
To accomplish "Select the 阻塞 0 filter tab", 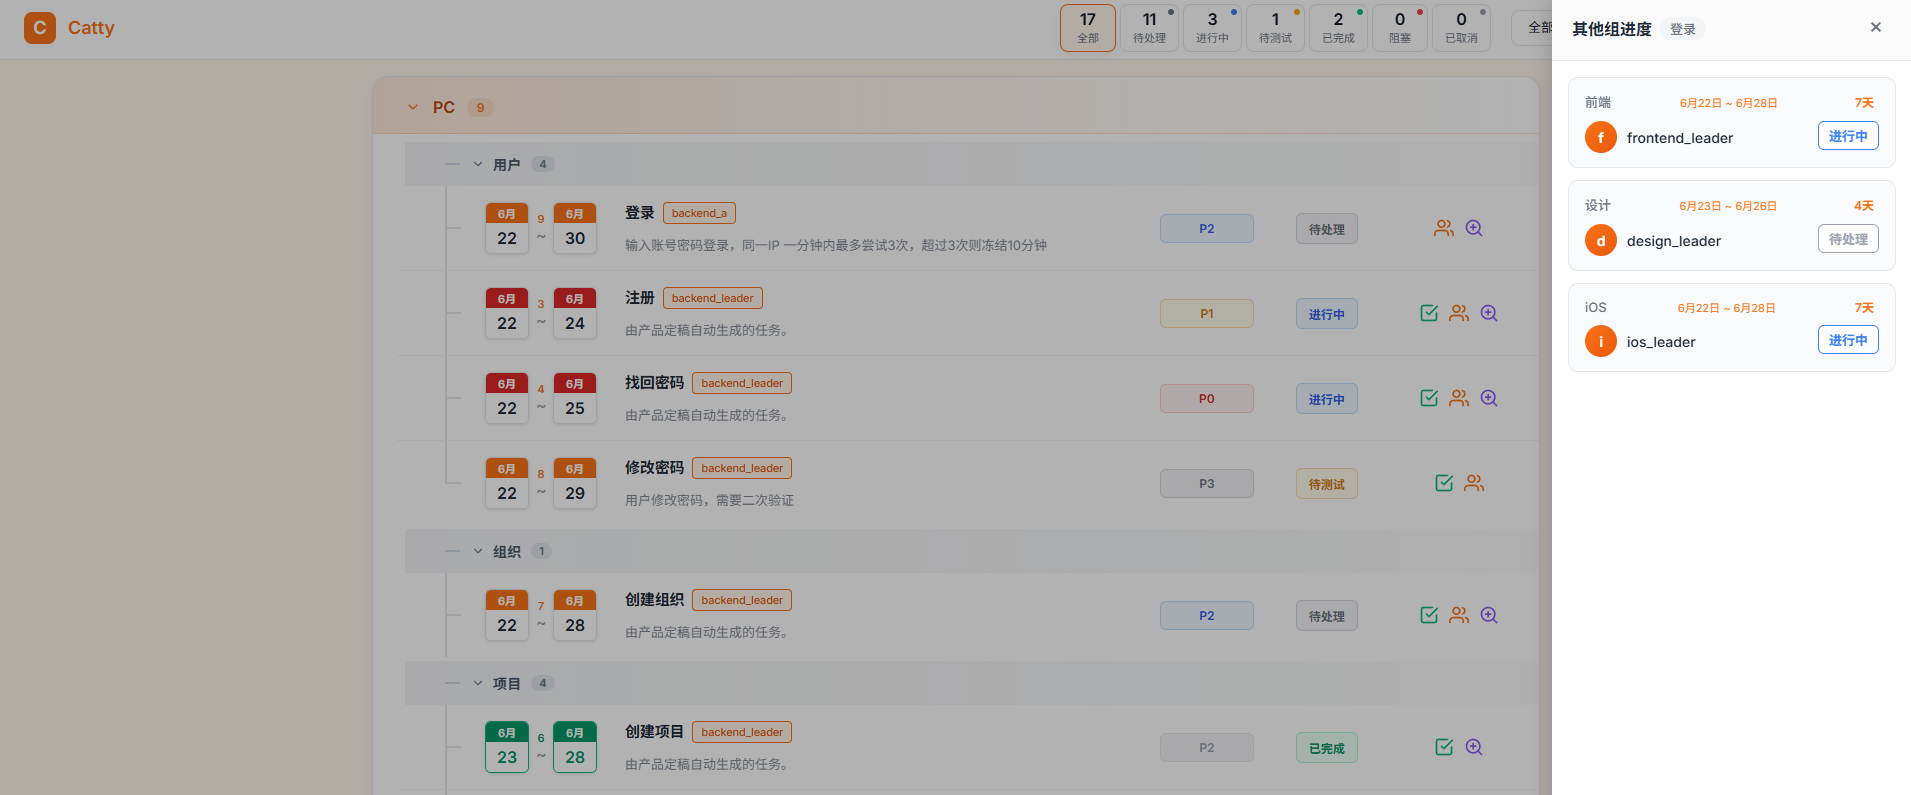I will tap(1400, 28).
